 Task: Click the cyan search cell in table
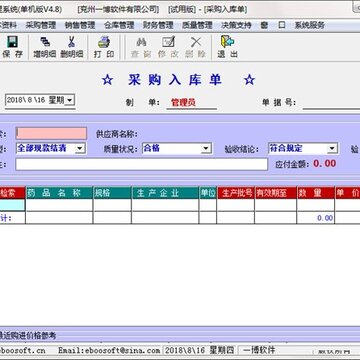tap(12, 205)
